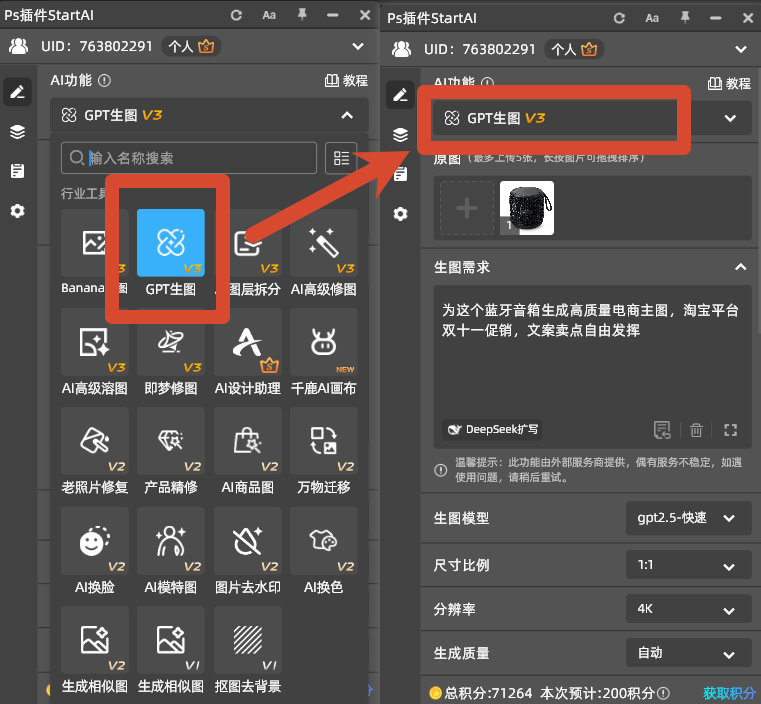
Task: Click the name search input field
Action: tap(189, 158)
